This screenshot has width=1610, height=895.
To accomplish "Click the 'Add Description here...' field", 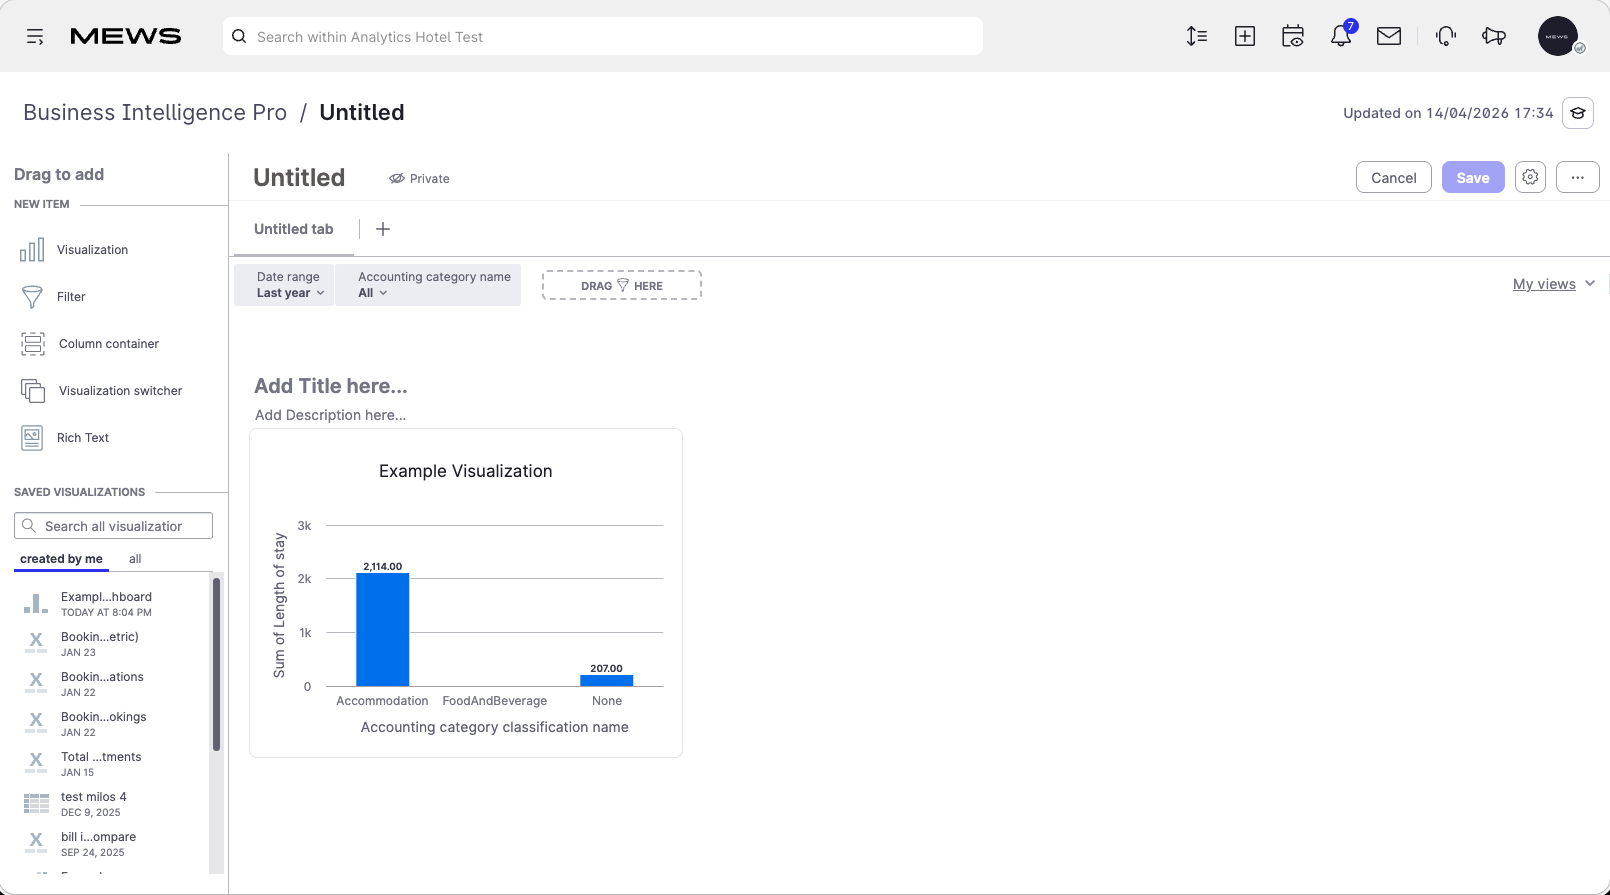I will pyautogui.click(x=330, y=415).
